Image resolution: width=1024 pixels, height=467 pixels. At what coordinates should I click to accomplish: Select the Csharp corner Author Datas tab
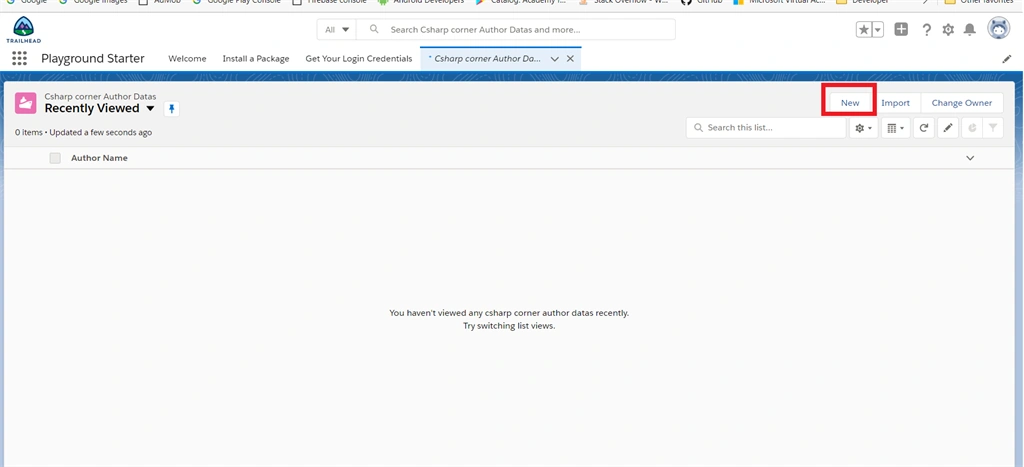pos(485,59)
